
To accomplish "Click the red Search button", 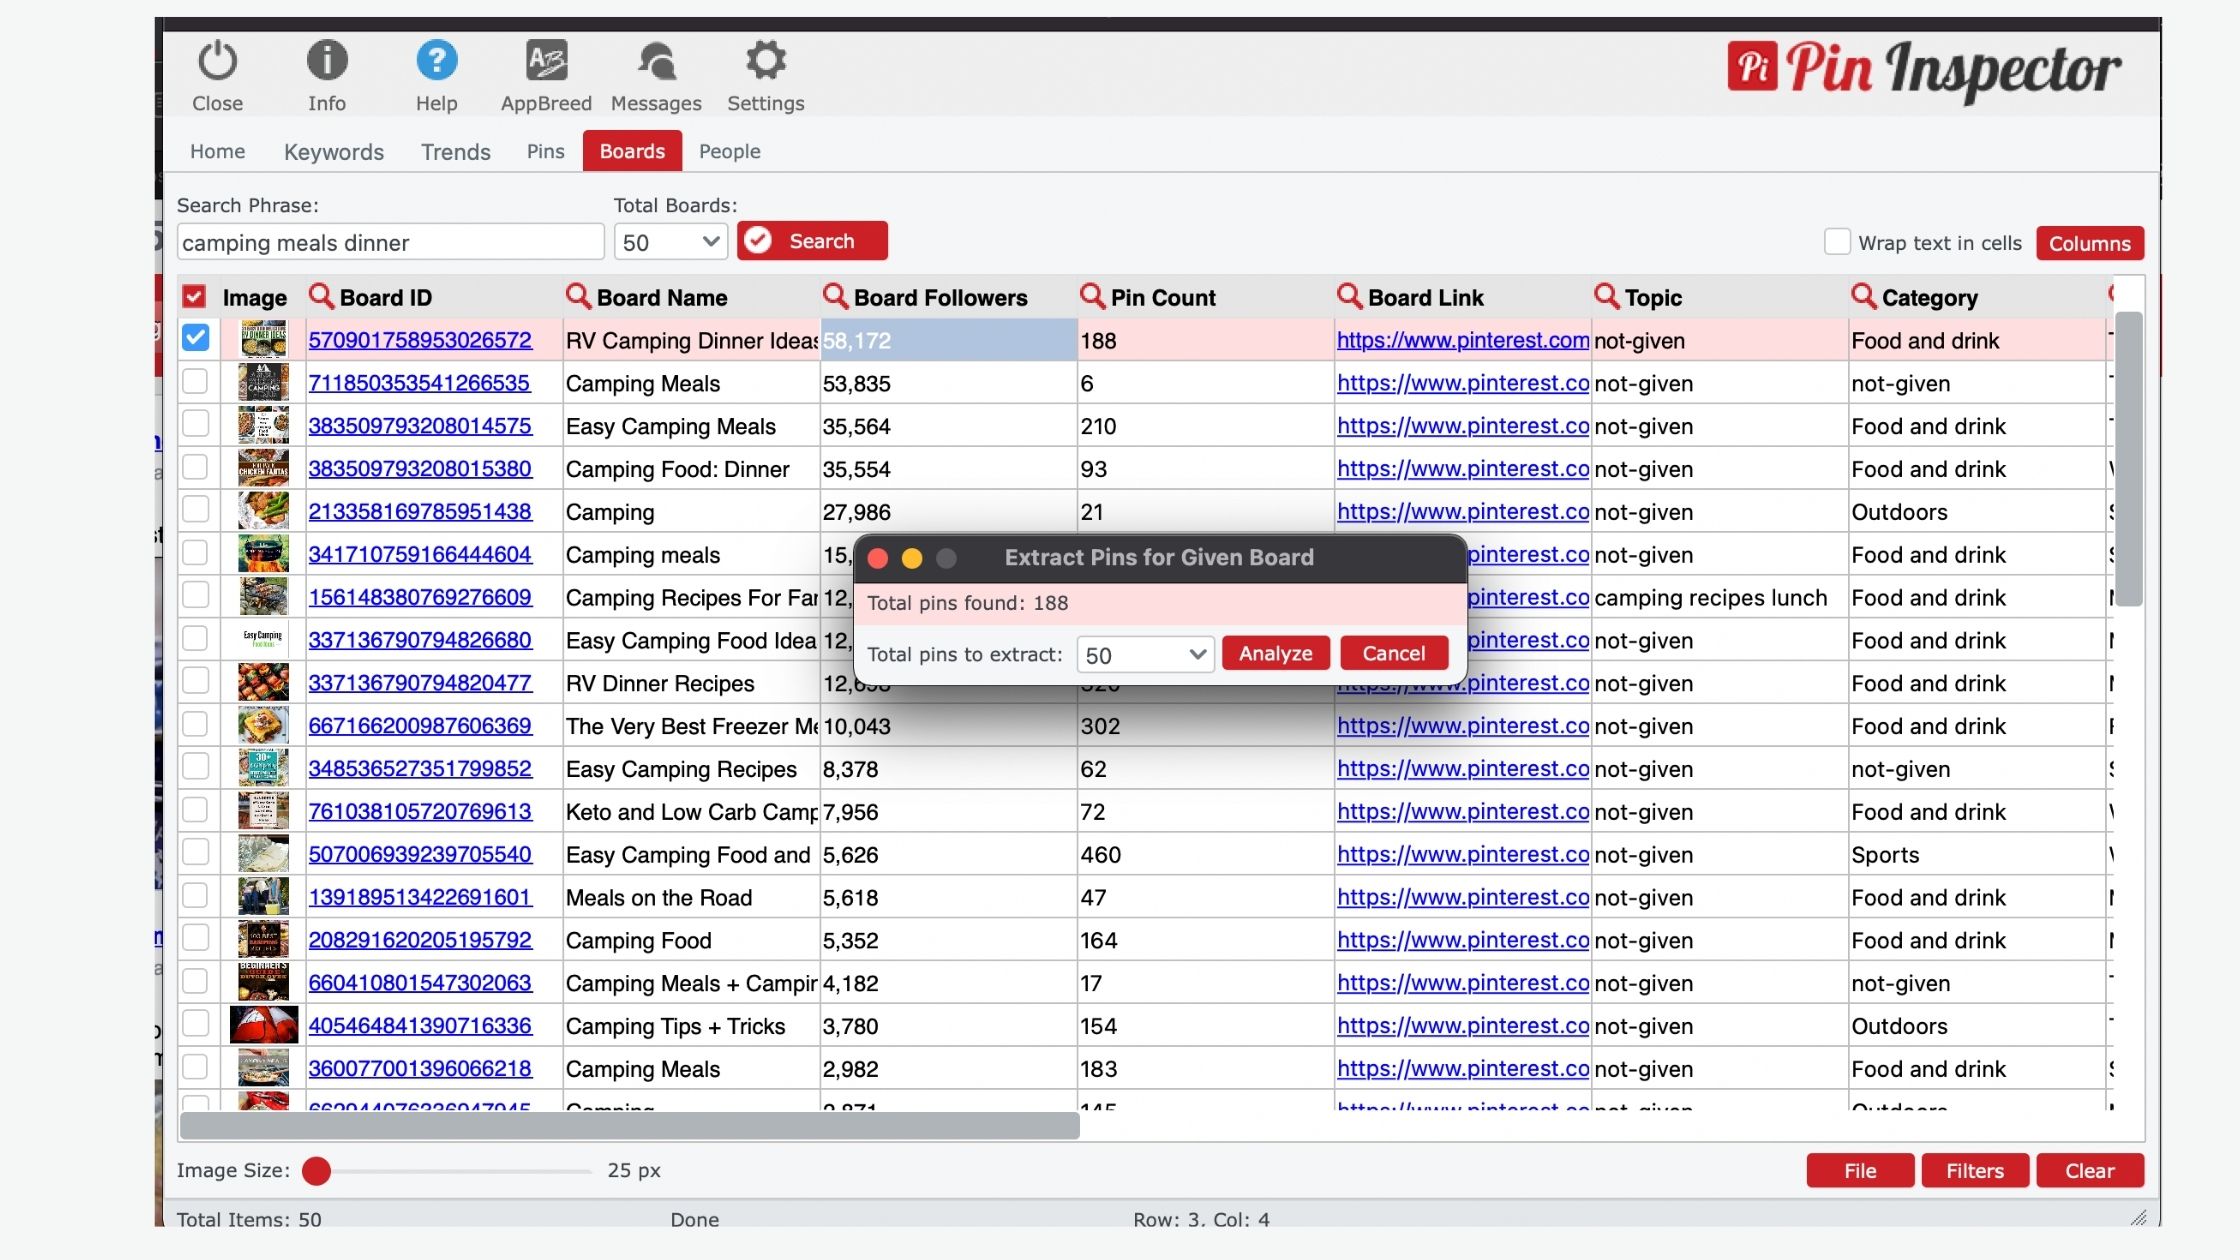I will tap(812, 241).
